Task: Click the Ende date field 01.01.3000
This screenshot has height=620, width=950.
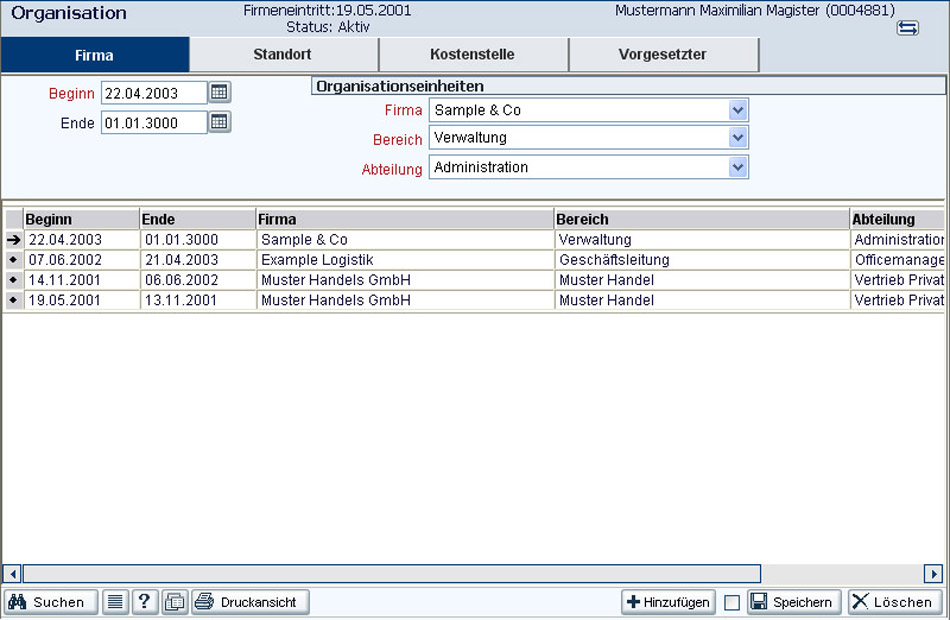Action: [x=154, y=122]
